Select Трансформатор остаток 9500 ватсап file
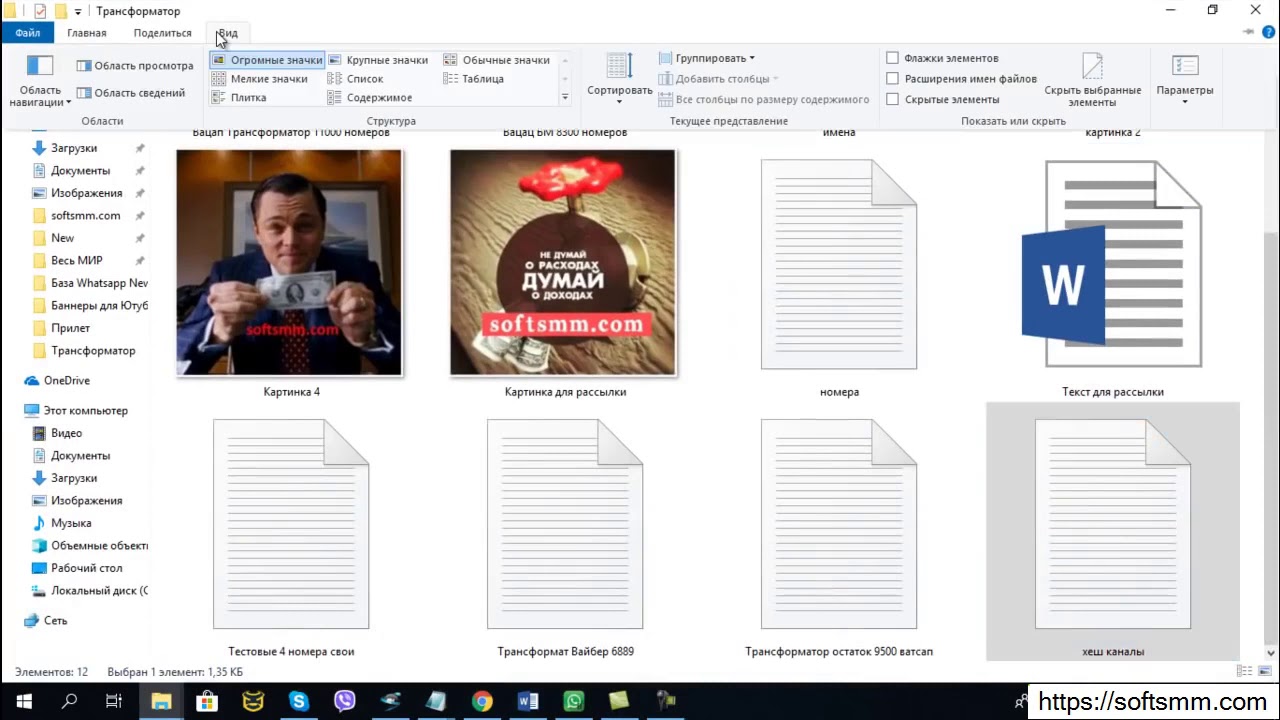The height and width of the screenshot is (720, 1280). click(x=839, y=524)
